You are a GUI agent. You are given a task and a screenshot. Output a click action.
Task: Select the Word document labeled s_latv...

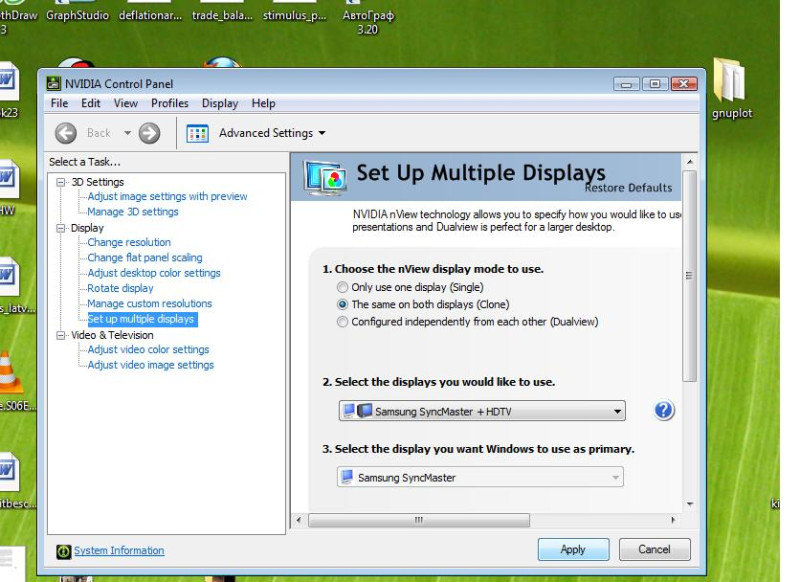pos(10,286)
